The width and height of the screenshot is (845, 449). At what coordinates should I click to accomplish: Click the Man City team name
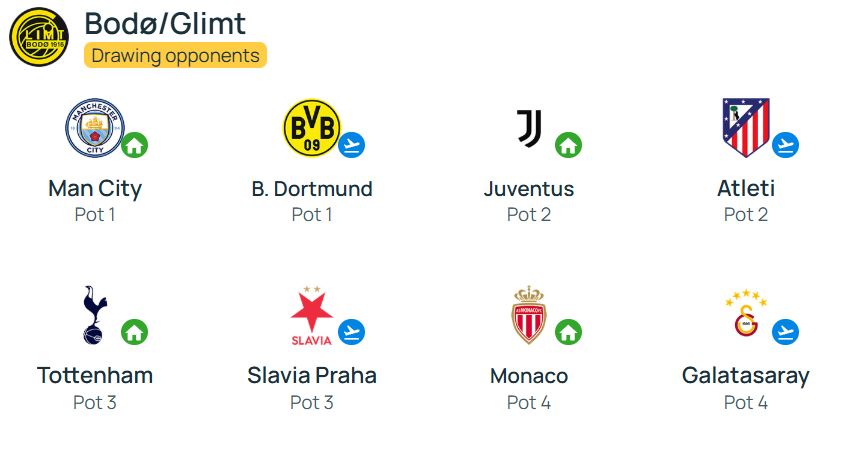(x=95, y=189)
